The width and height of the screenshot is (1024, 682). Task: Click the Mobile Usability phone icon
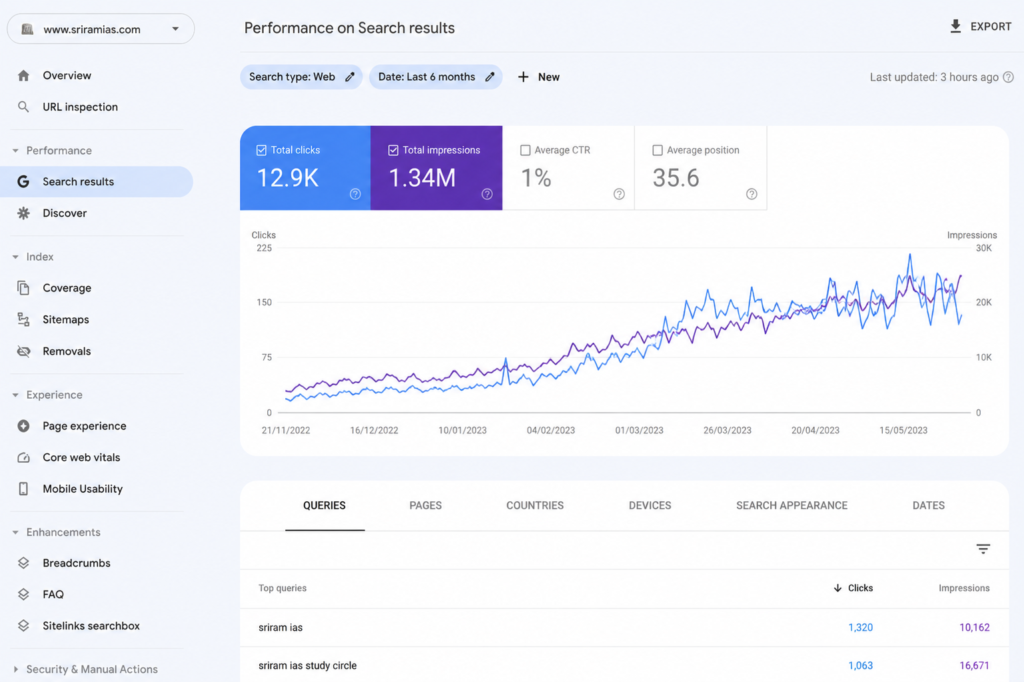tap(24, 489)
